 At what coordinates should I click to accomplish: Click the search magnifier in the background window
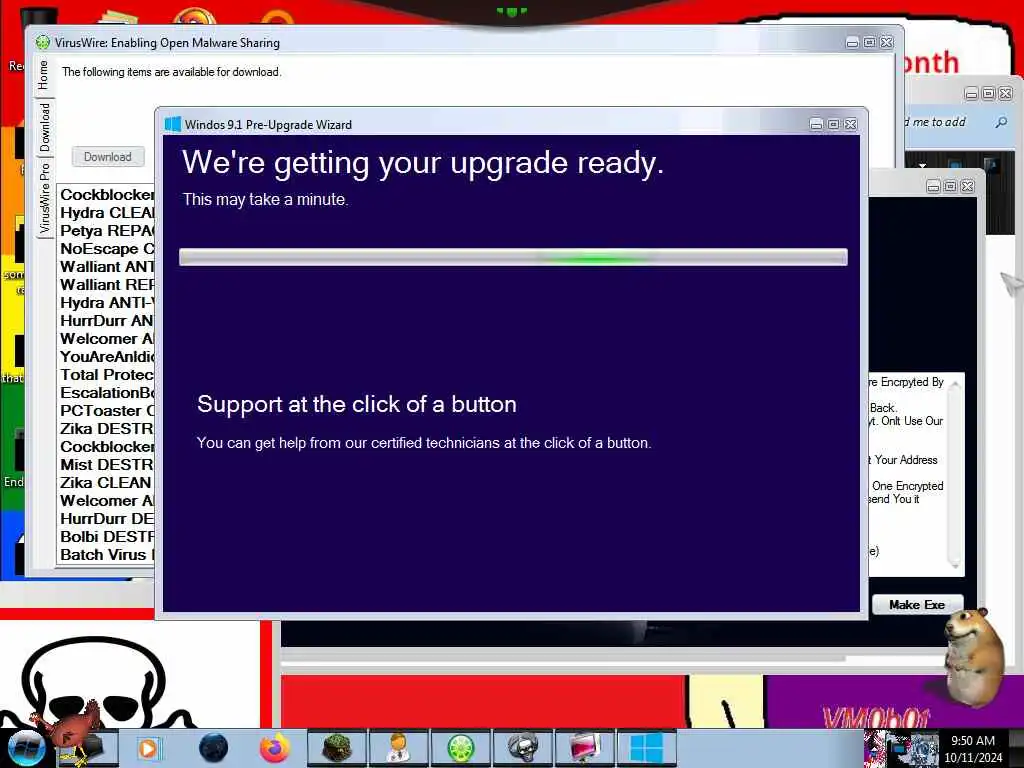click(1001, 122)
